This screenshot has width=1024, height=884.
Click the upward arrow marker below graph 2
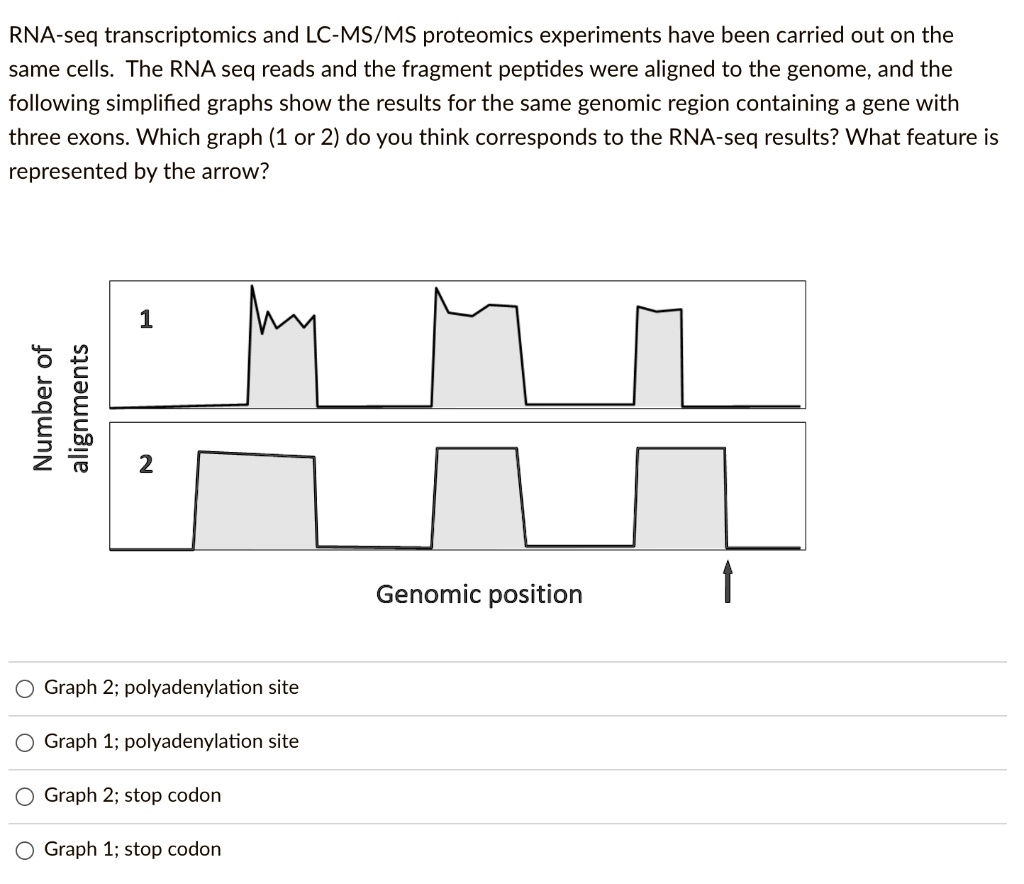(727, 580)
